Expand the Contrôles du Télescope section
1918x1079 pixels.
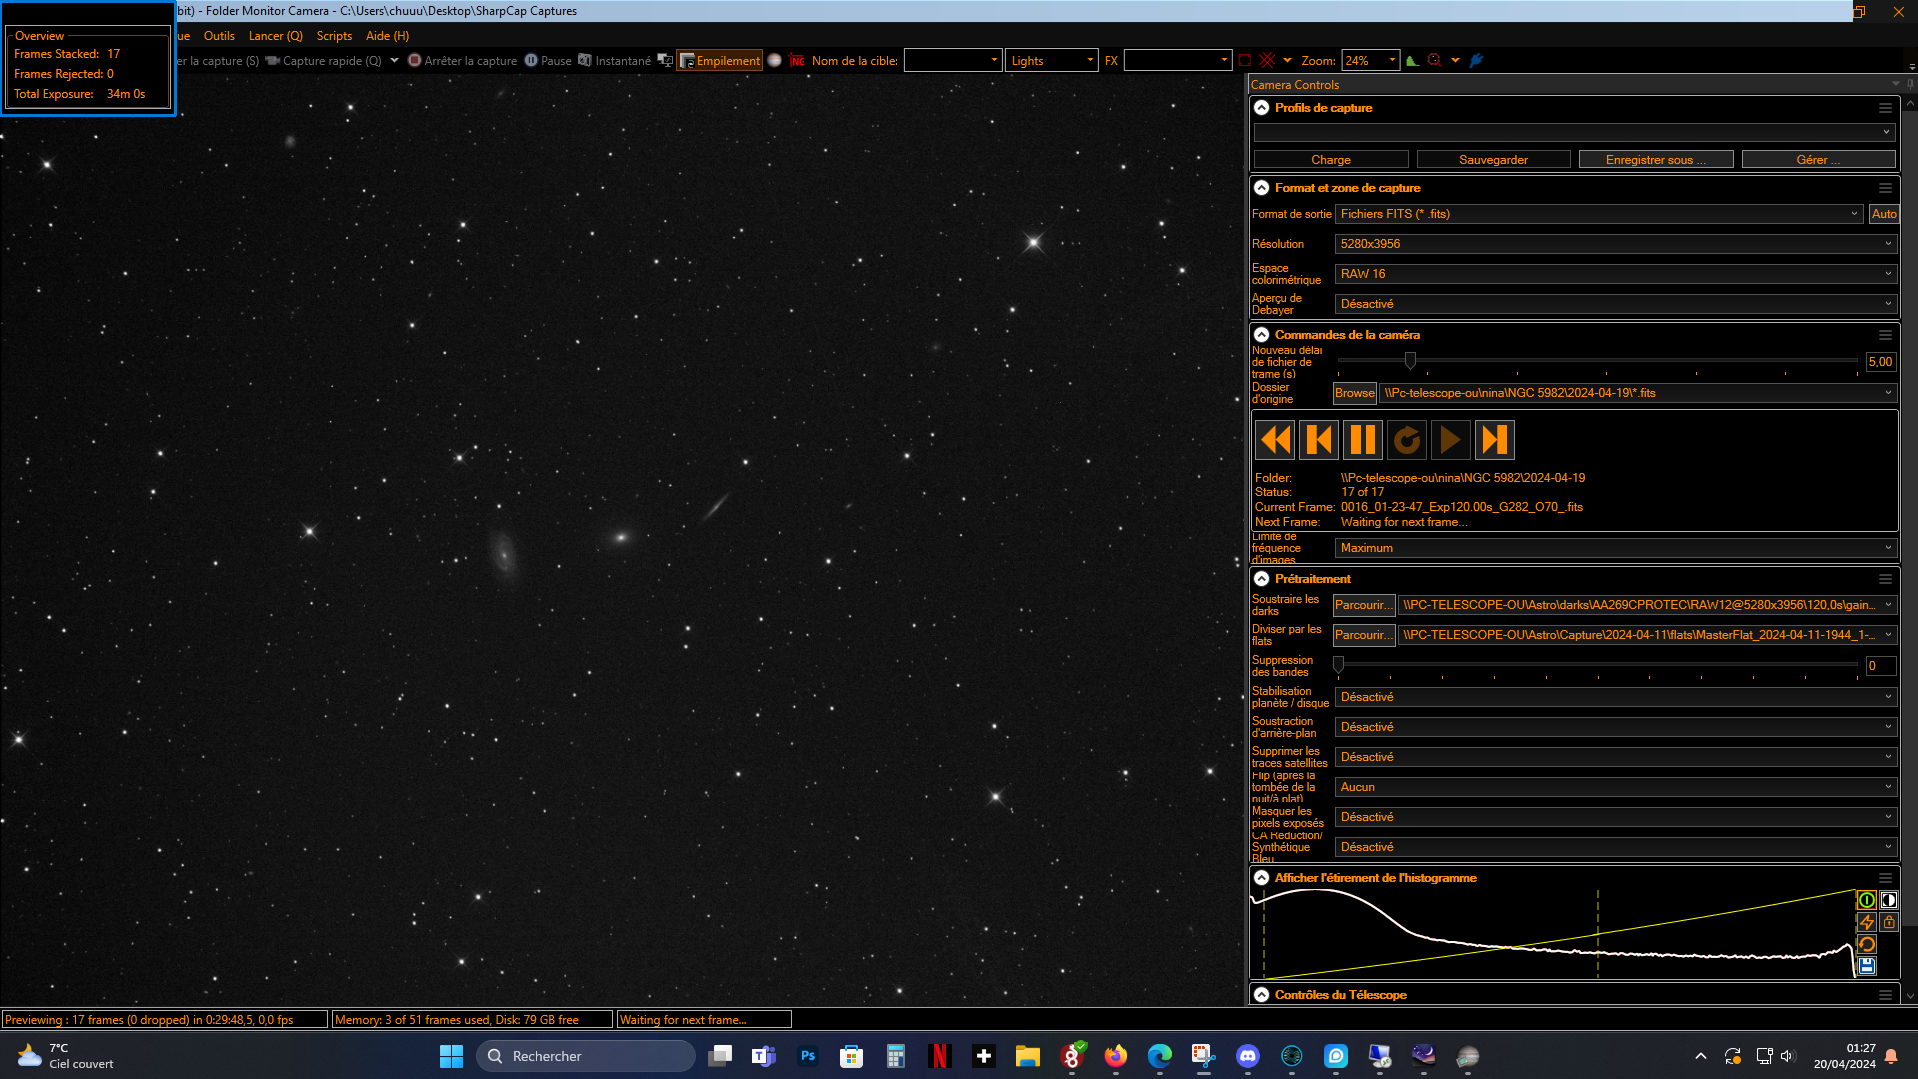(1262, 995)
